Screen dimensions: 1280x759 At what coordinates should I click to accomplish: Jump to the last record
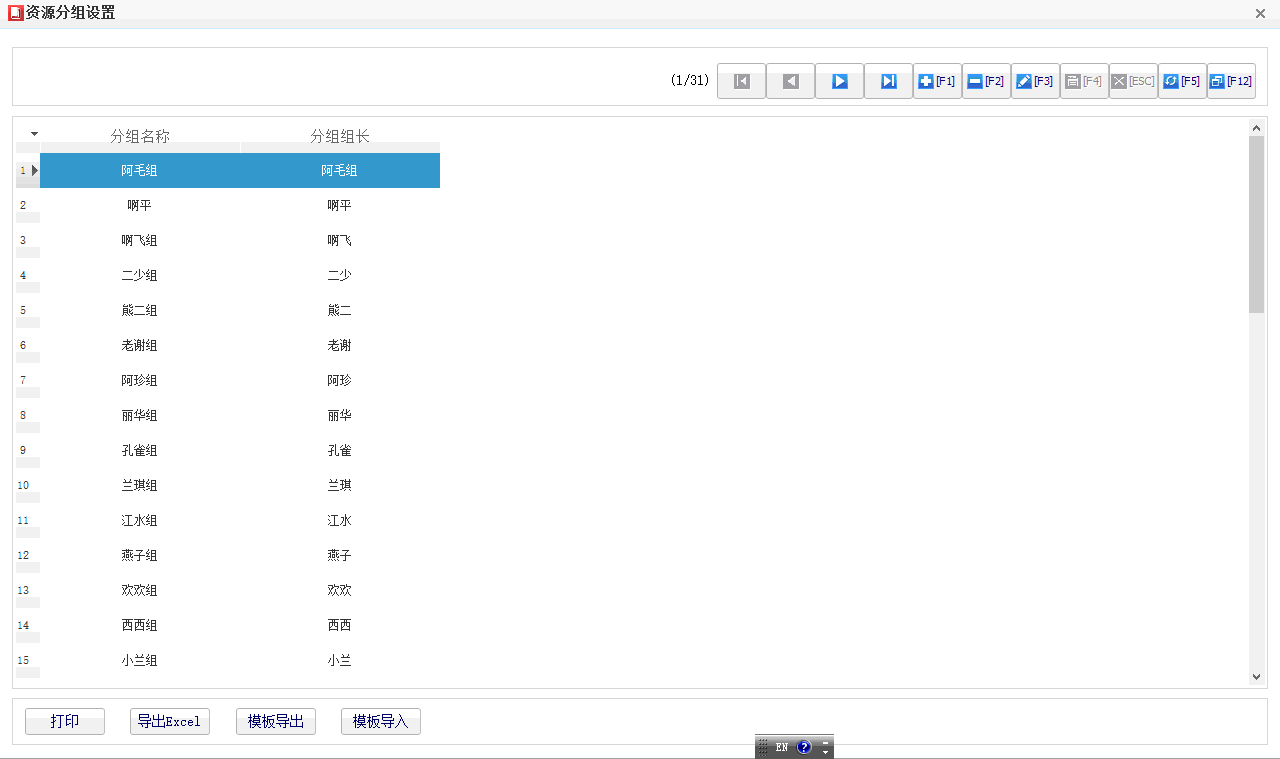tap(888, 81)
